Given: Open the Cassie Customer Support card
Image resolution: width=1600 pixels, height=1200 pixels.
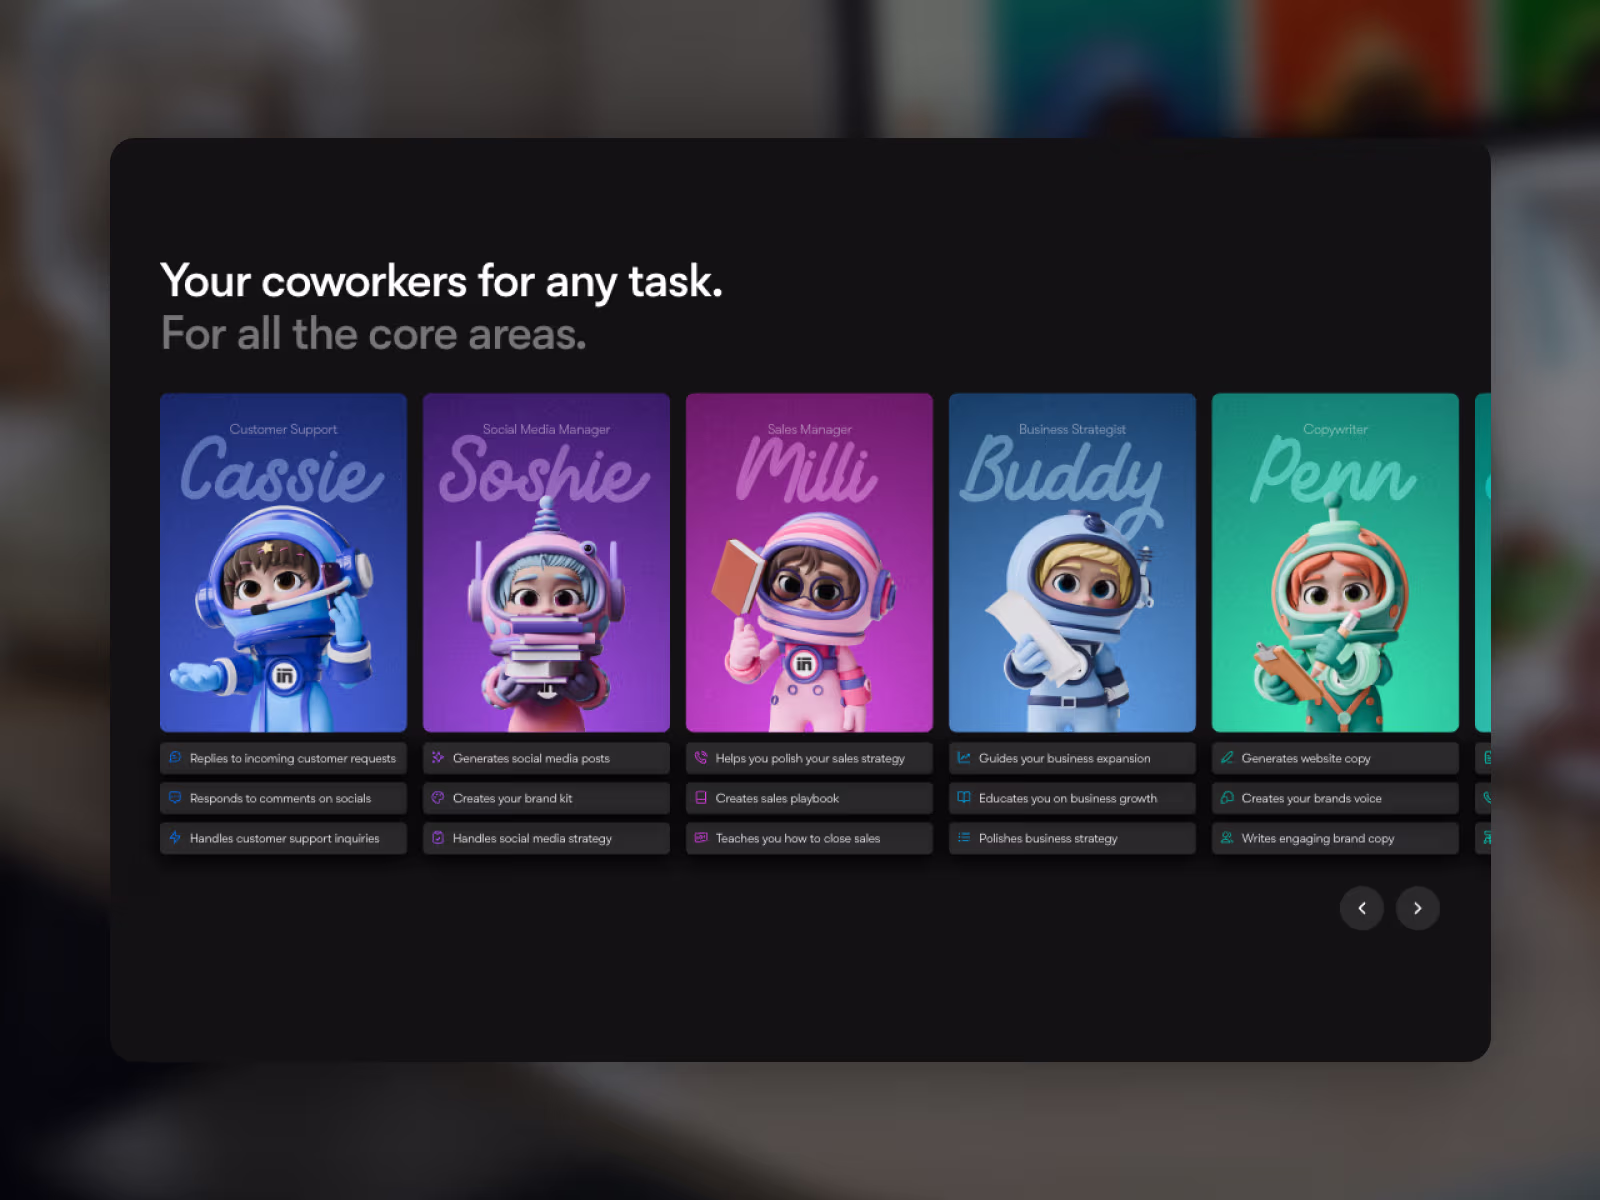Looking at the screenshot, I should (x=283, y=562).
